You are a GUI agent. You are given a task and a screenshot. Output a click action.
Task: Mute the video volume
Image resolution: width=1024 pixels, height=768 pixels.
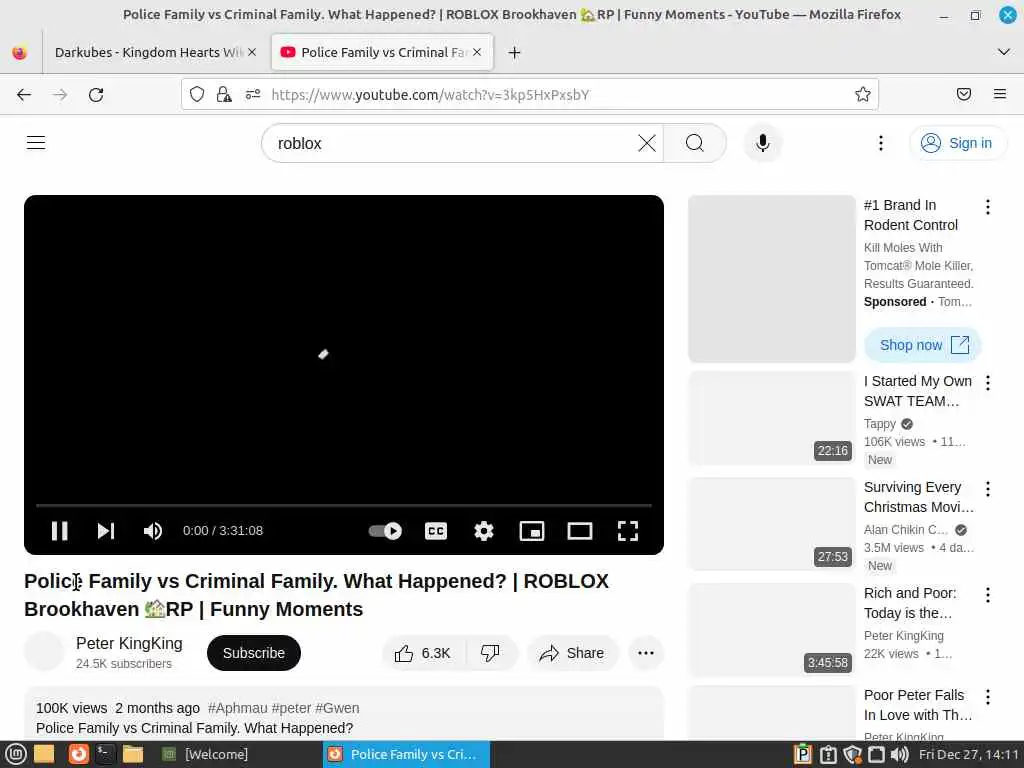(153, 531)
